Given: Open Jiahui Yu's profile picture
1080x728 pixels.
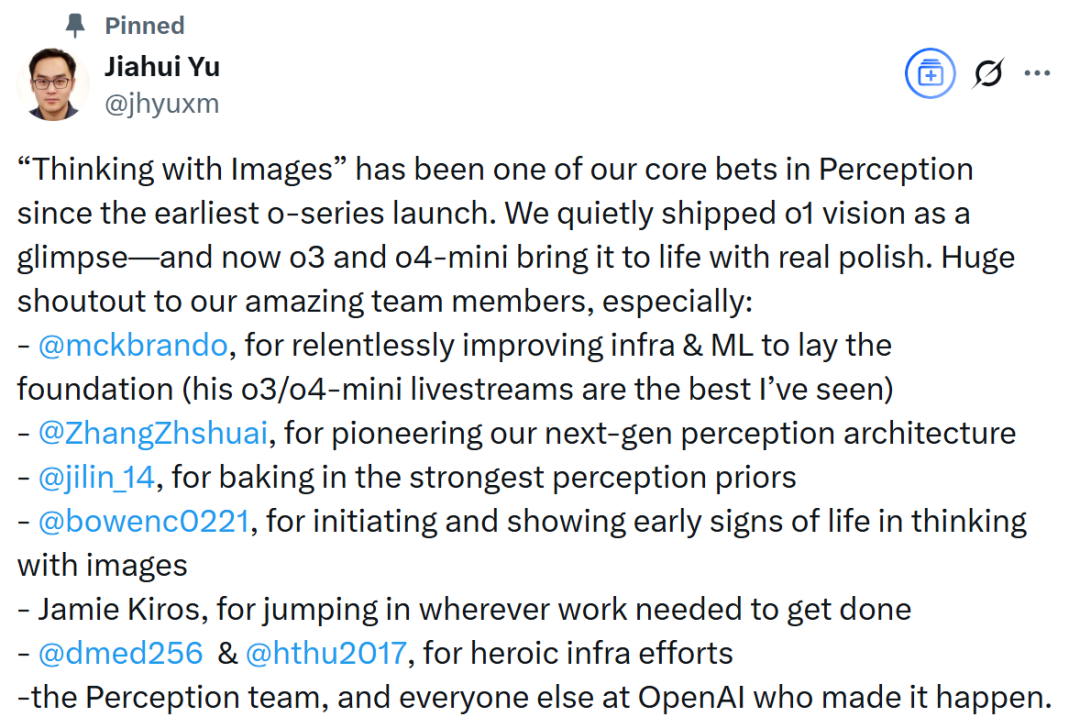Looking at the screenshot, I should (53, 84).
